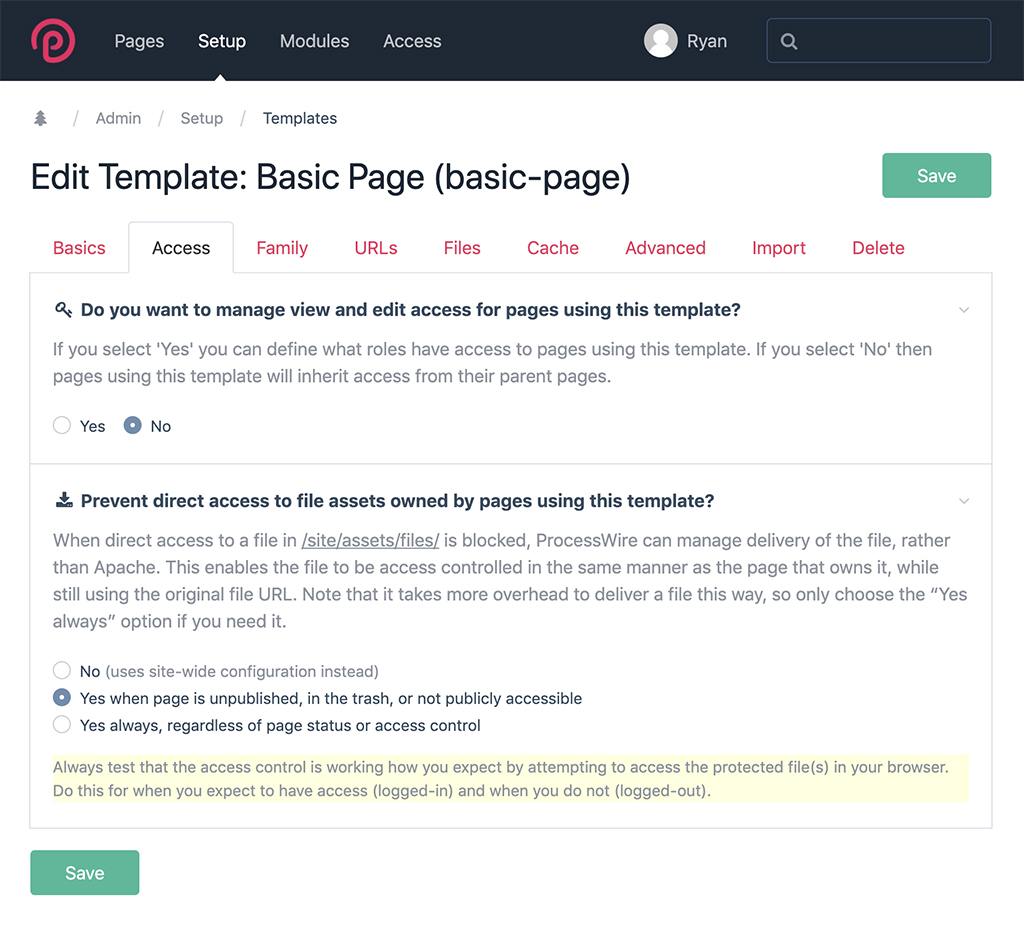The image size is (1024, 930).
Task: Open the /site/assets/files/ link
Action: (370, 541)
